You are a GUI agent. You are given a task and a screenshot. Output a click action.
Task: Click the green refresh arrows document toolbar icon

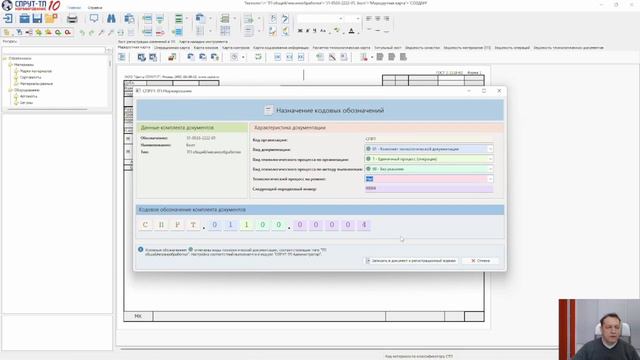tap(258, 57)
